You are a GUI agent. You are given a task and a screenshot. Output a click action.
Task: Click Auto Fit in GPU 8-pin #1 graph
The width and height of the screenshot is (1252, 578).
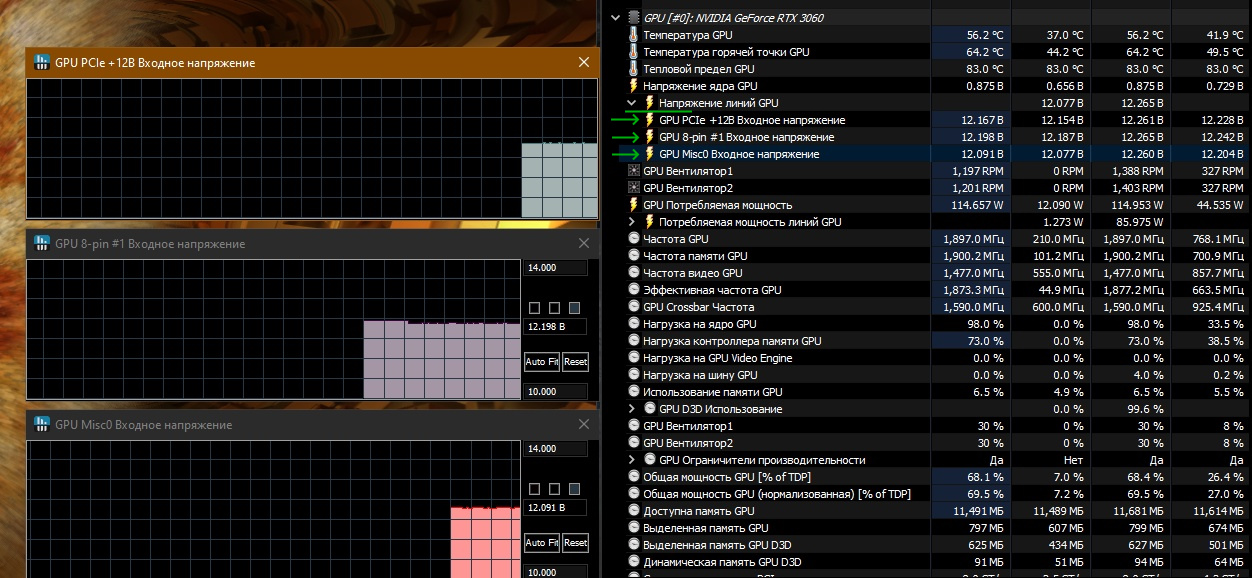[x=542, y=362]
